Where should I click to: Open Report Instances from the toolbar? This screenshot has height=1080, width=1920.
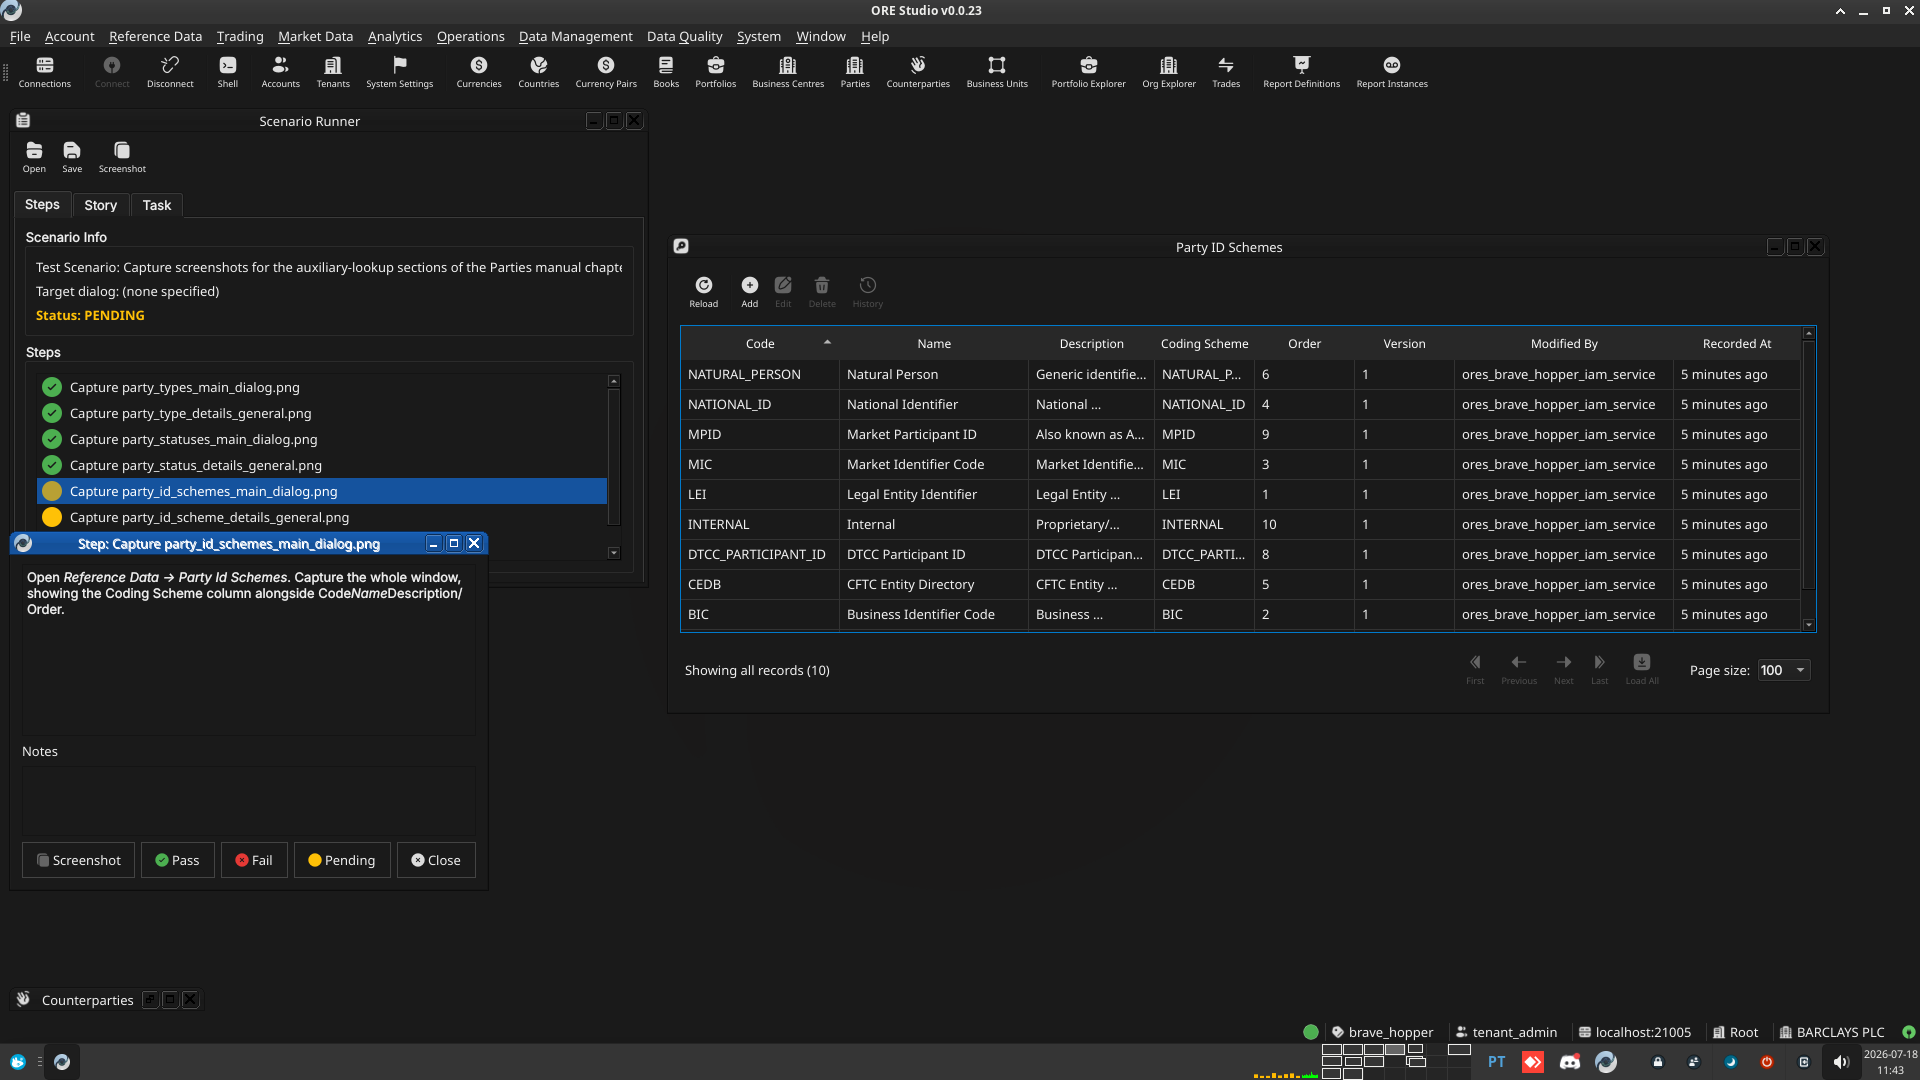coord(1392,72)
